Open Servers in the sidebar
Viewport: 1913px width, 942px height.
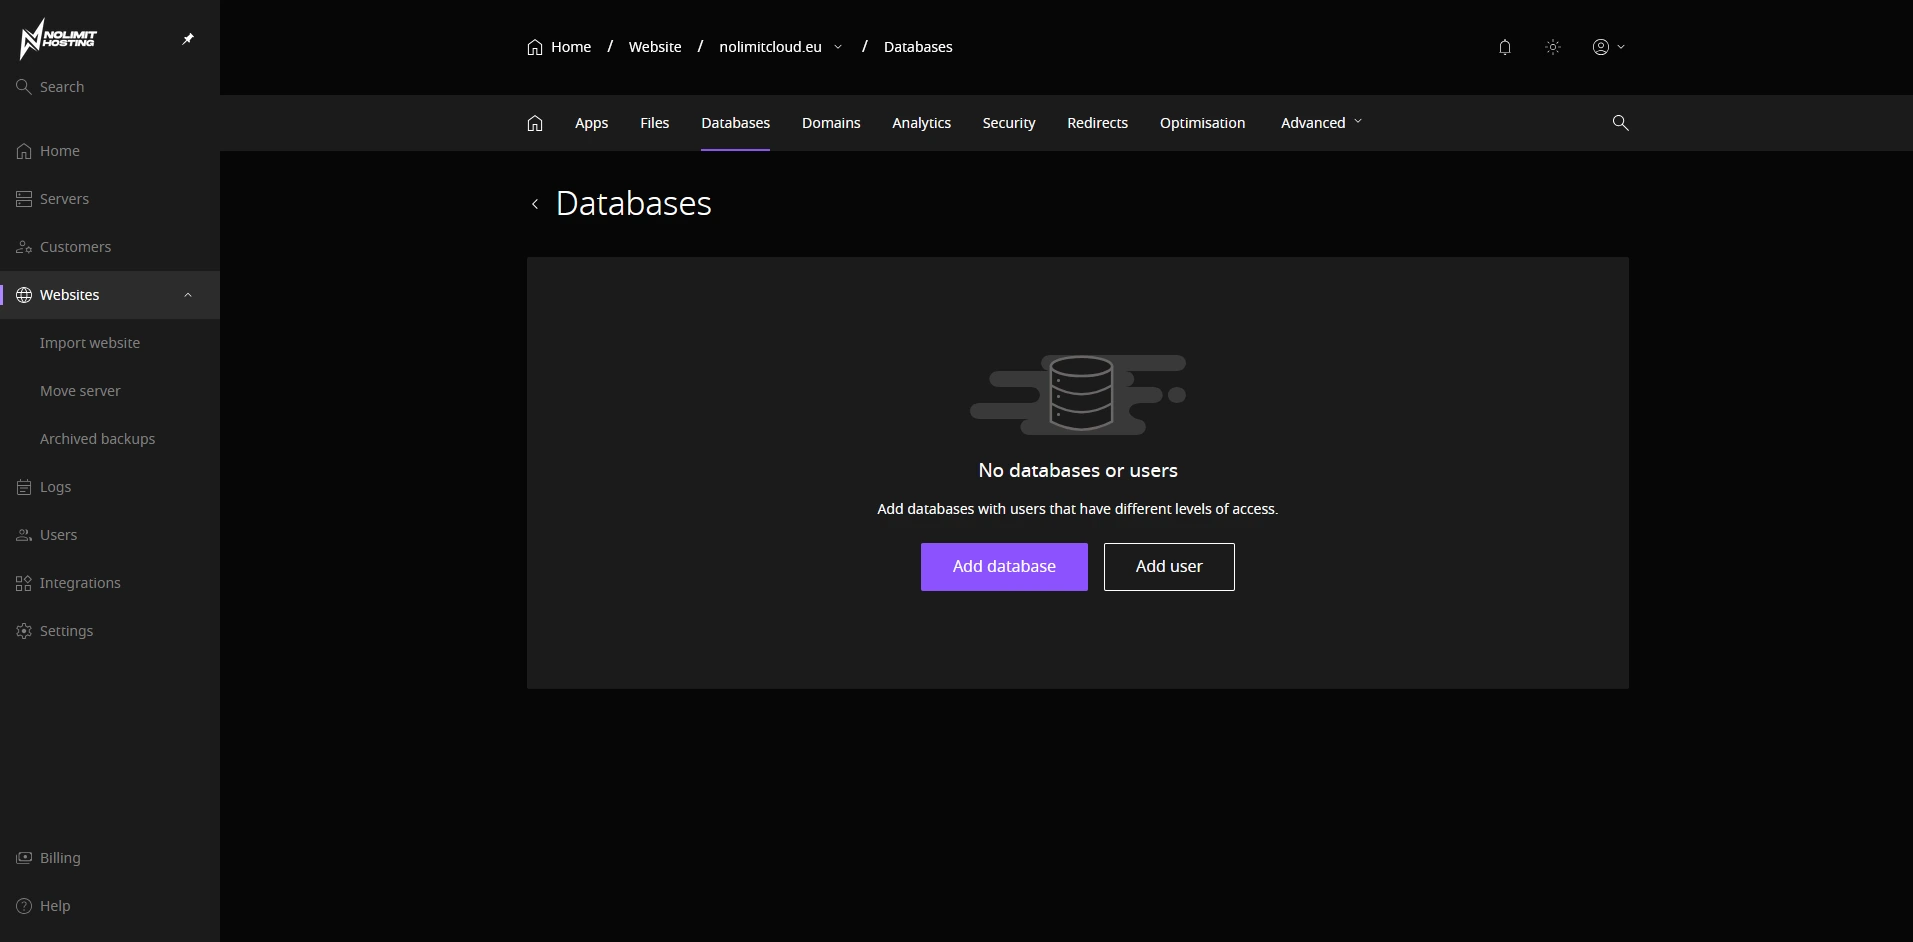(x=110, y=199)
